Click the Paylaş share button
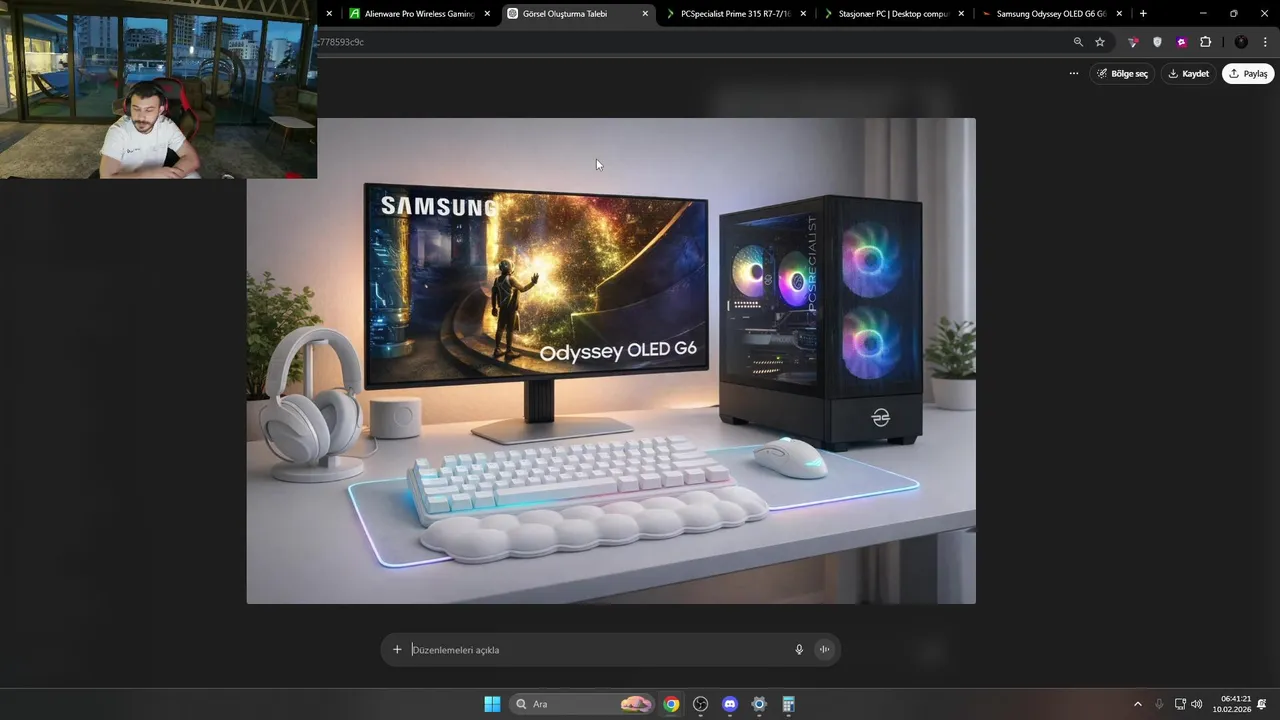The image size is (1280, 720). pyautogui.click(x=1248, y=73)
